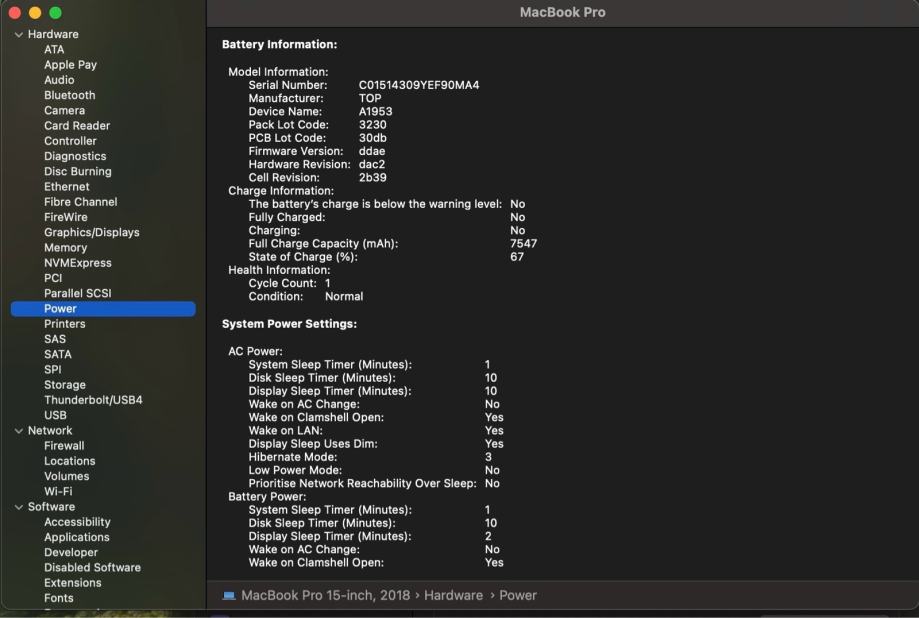Image resolution: width=919 pixels, height=618 pixels.
Task: Open Firewall under Network
Action: click(x=64, y=446)
